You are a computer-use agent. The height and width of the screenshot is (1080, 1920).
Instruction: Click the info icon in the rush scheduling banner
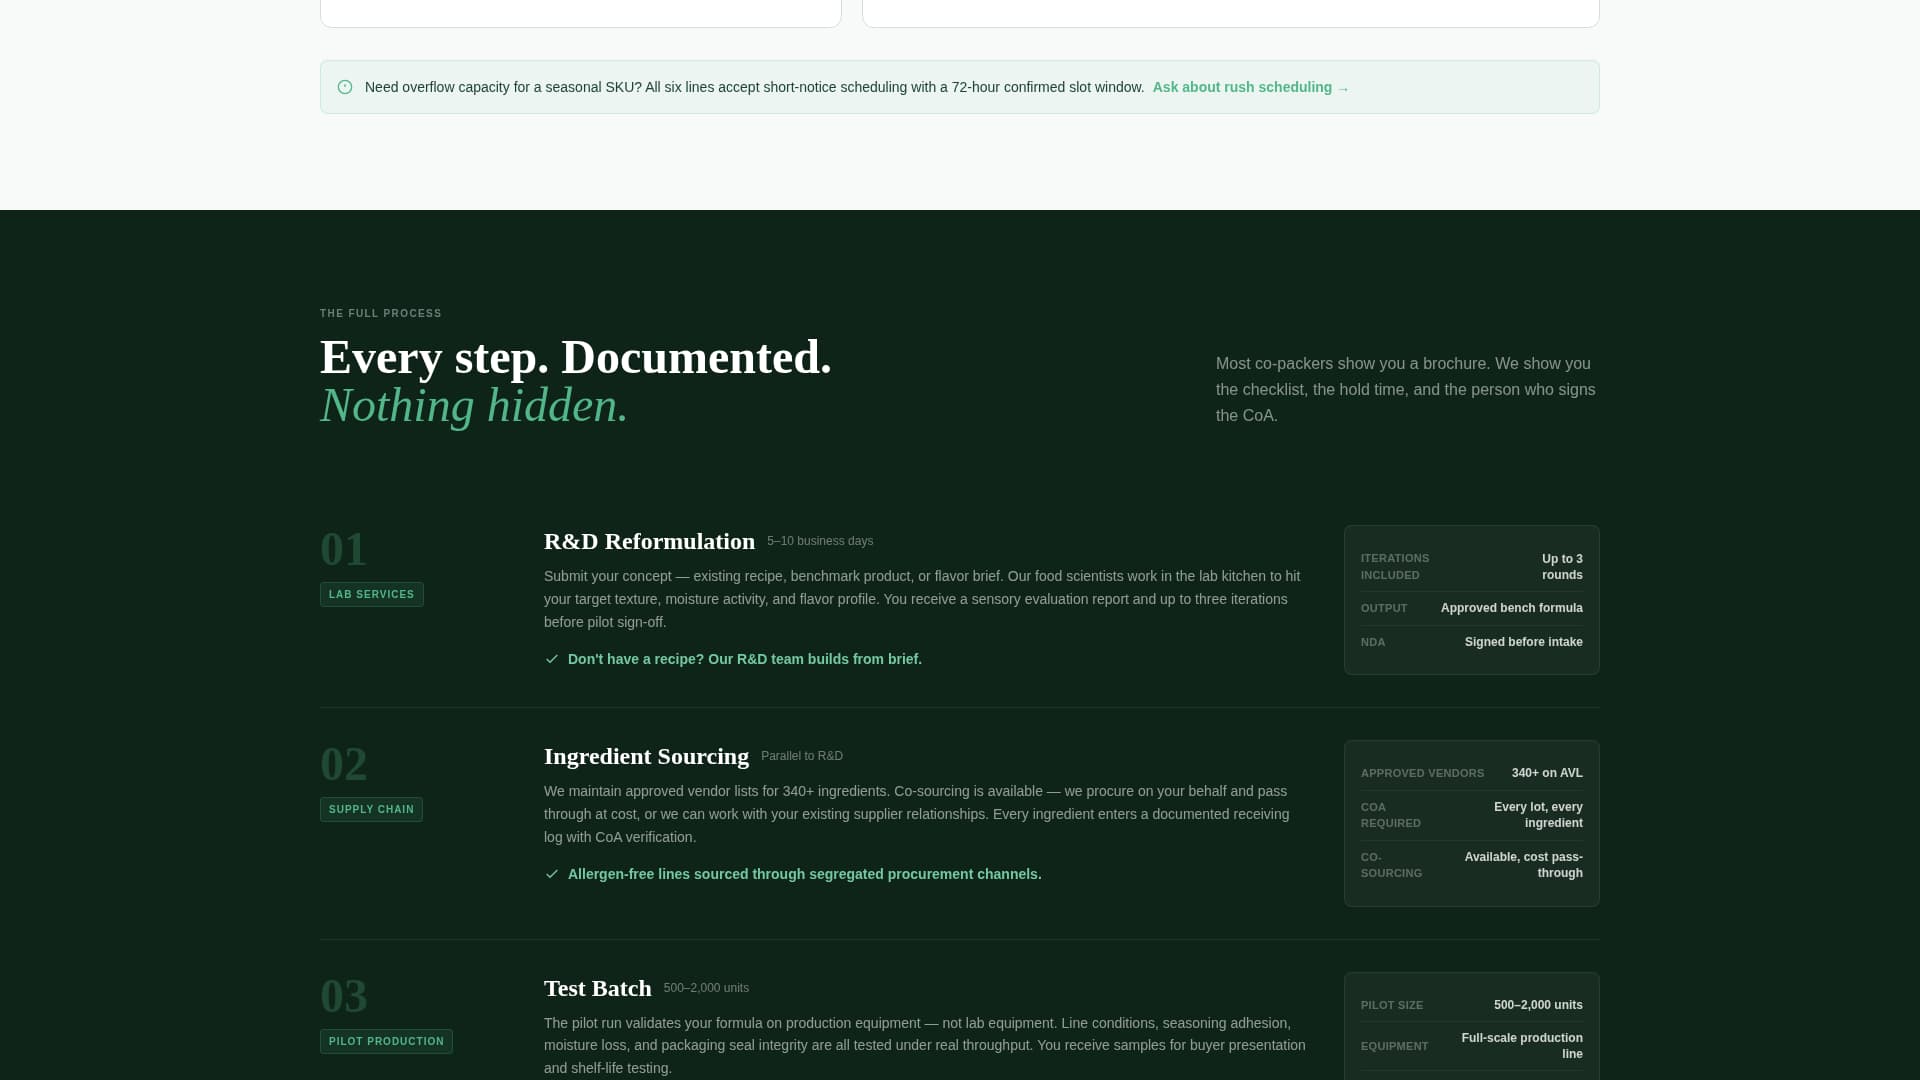coord(345,87)
